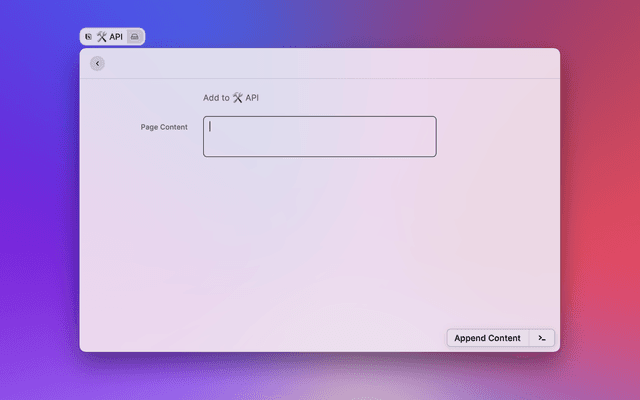Click the word Append on the submit button
The height and width of the screenshot is (400, 640).
pos(469,338)
